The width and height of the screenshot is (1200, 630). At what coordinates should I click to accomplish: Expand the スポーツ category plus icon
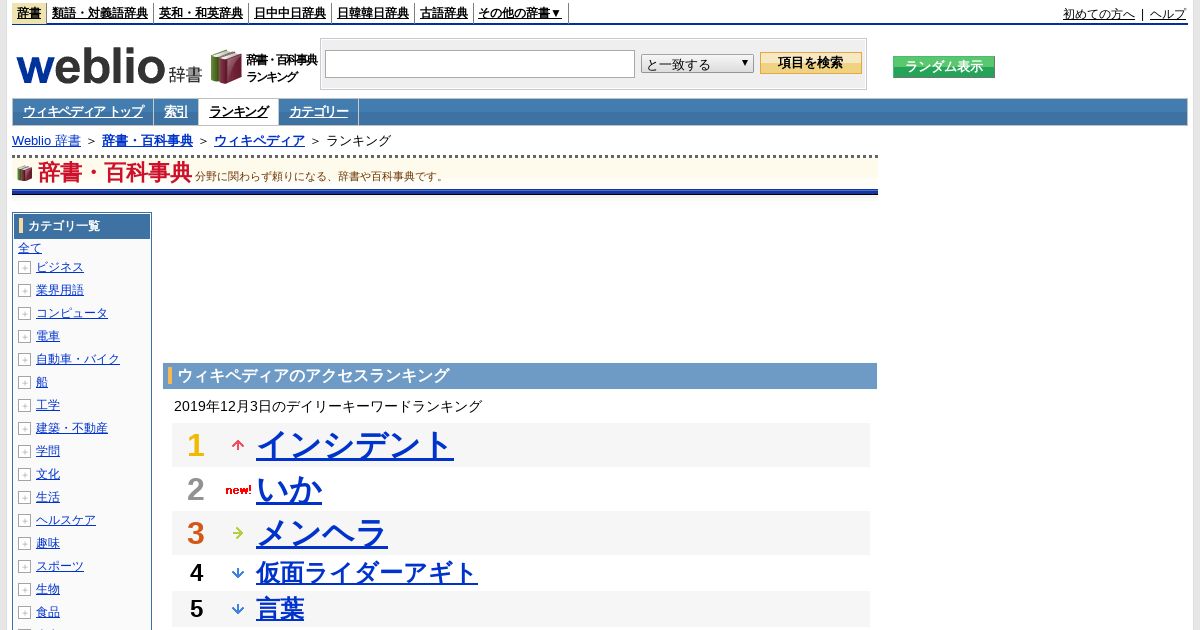click(x=24, y=567)
